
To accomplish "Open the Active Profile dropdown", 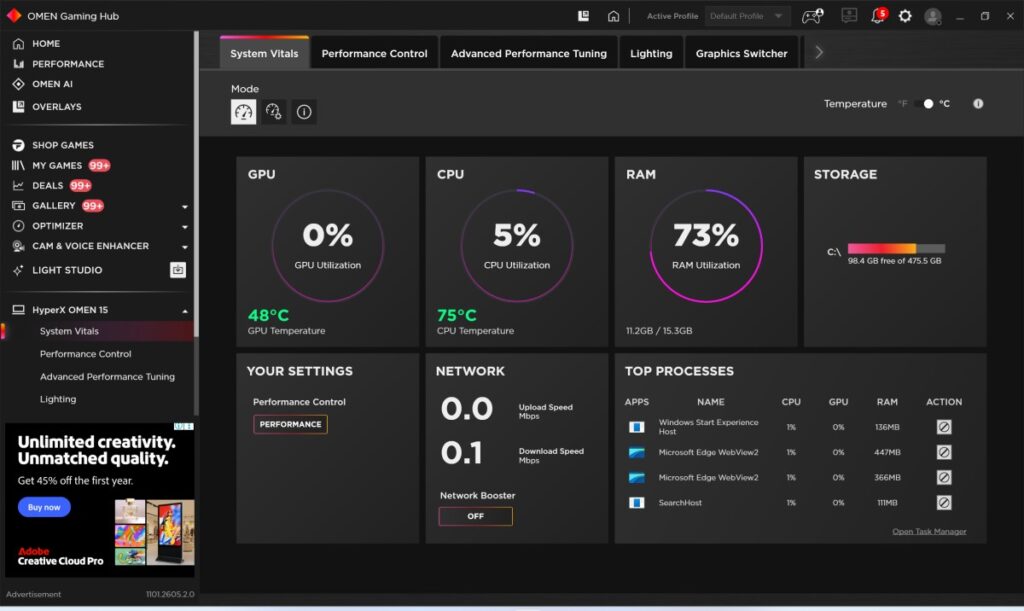I will point(747,16).
